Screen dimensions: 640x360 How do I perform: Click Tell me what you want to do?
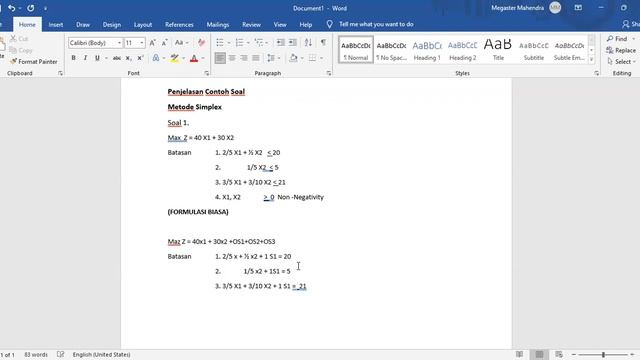(376, 24)
